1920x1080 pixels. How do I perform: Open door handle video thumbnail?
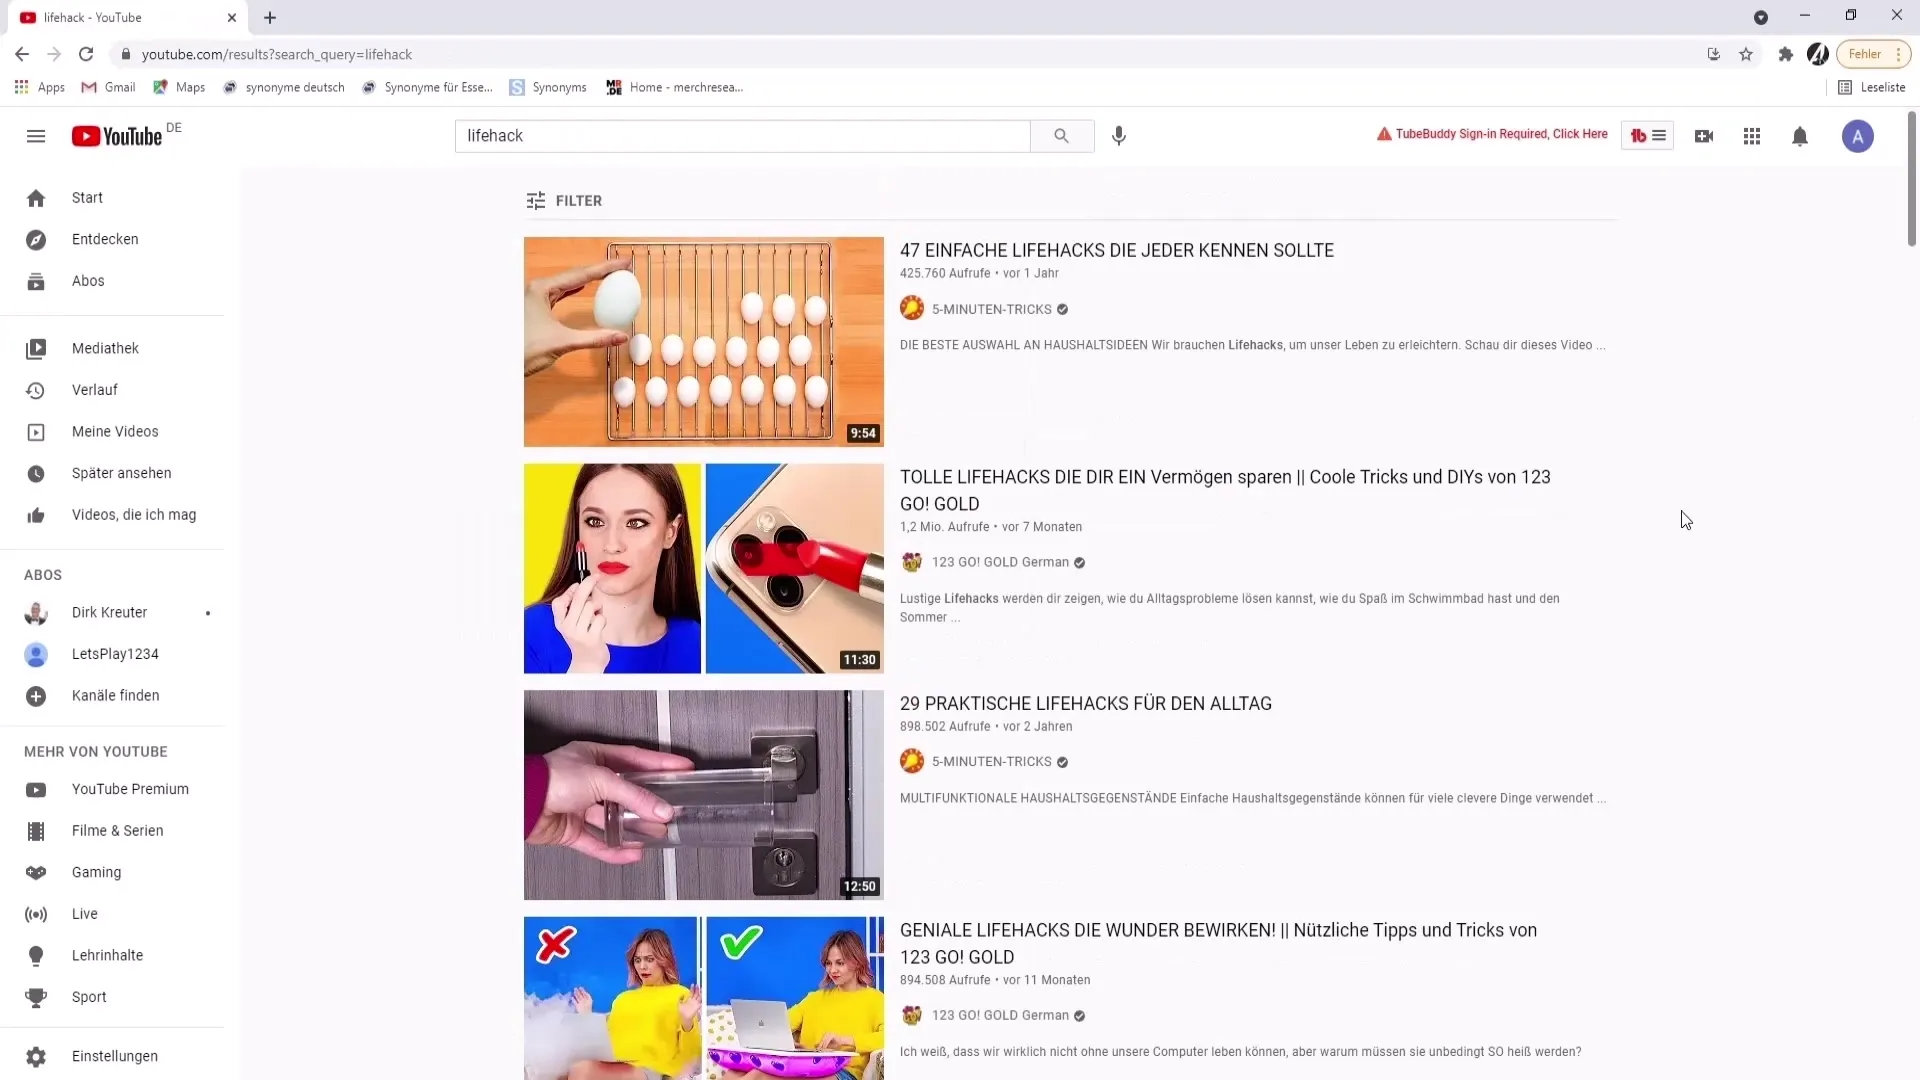point(704,795)
